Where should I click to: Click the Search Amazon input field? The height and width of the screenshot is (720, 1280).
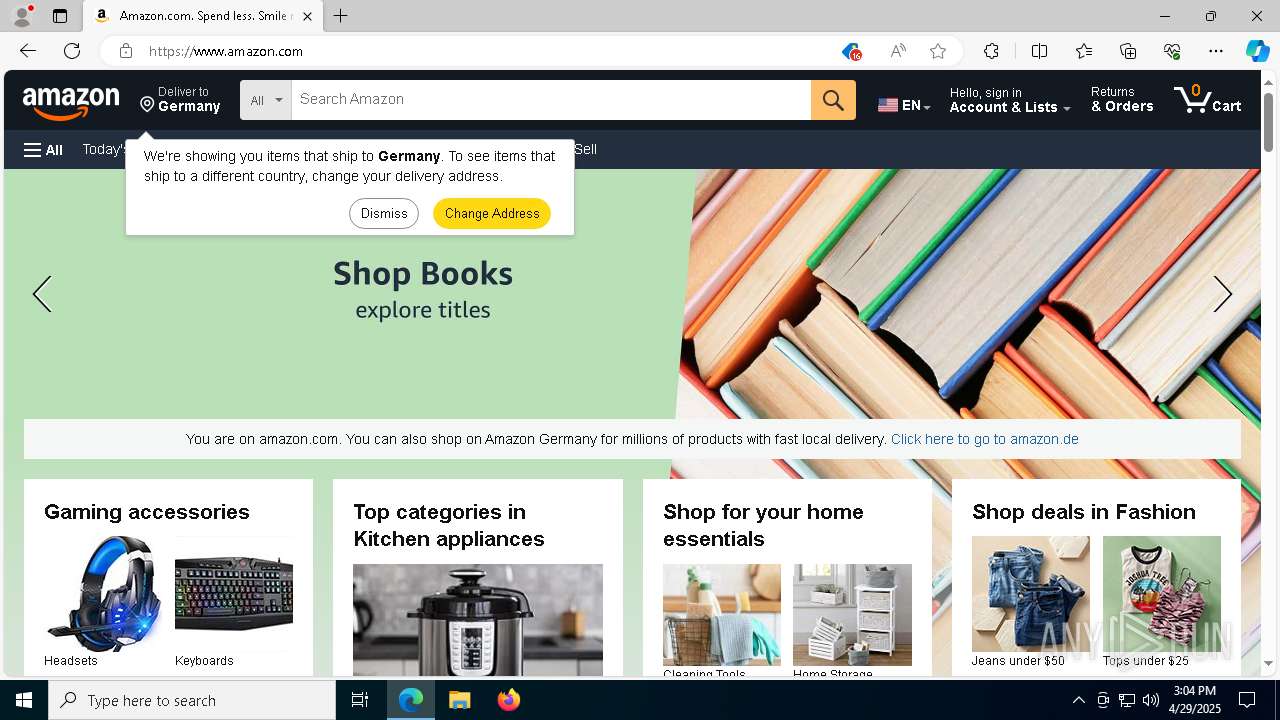(551, 100)
